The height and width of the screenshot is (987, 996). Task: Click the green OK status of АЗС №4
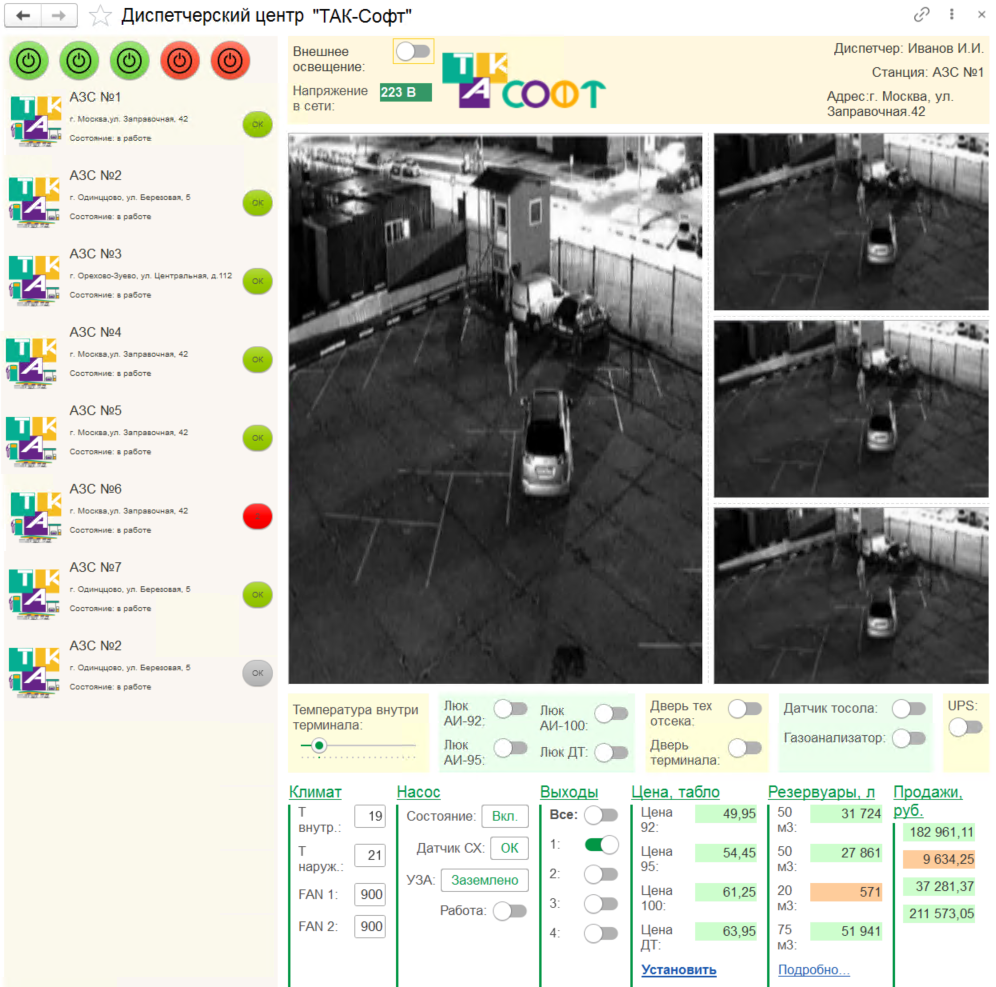(x=257, y=359)
